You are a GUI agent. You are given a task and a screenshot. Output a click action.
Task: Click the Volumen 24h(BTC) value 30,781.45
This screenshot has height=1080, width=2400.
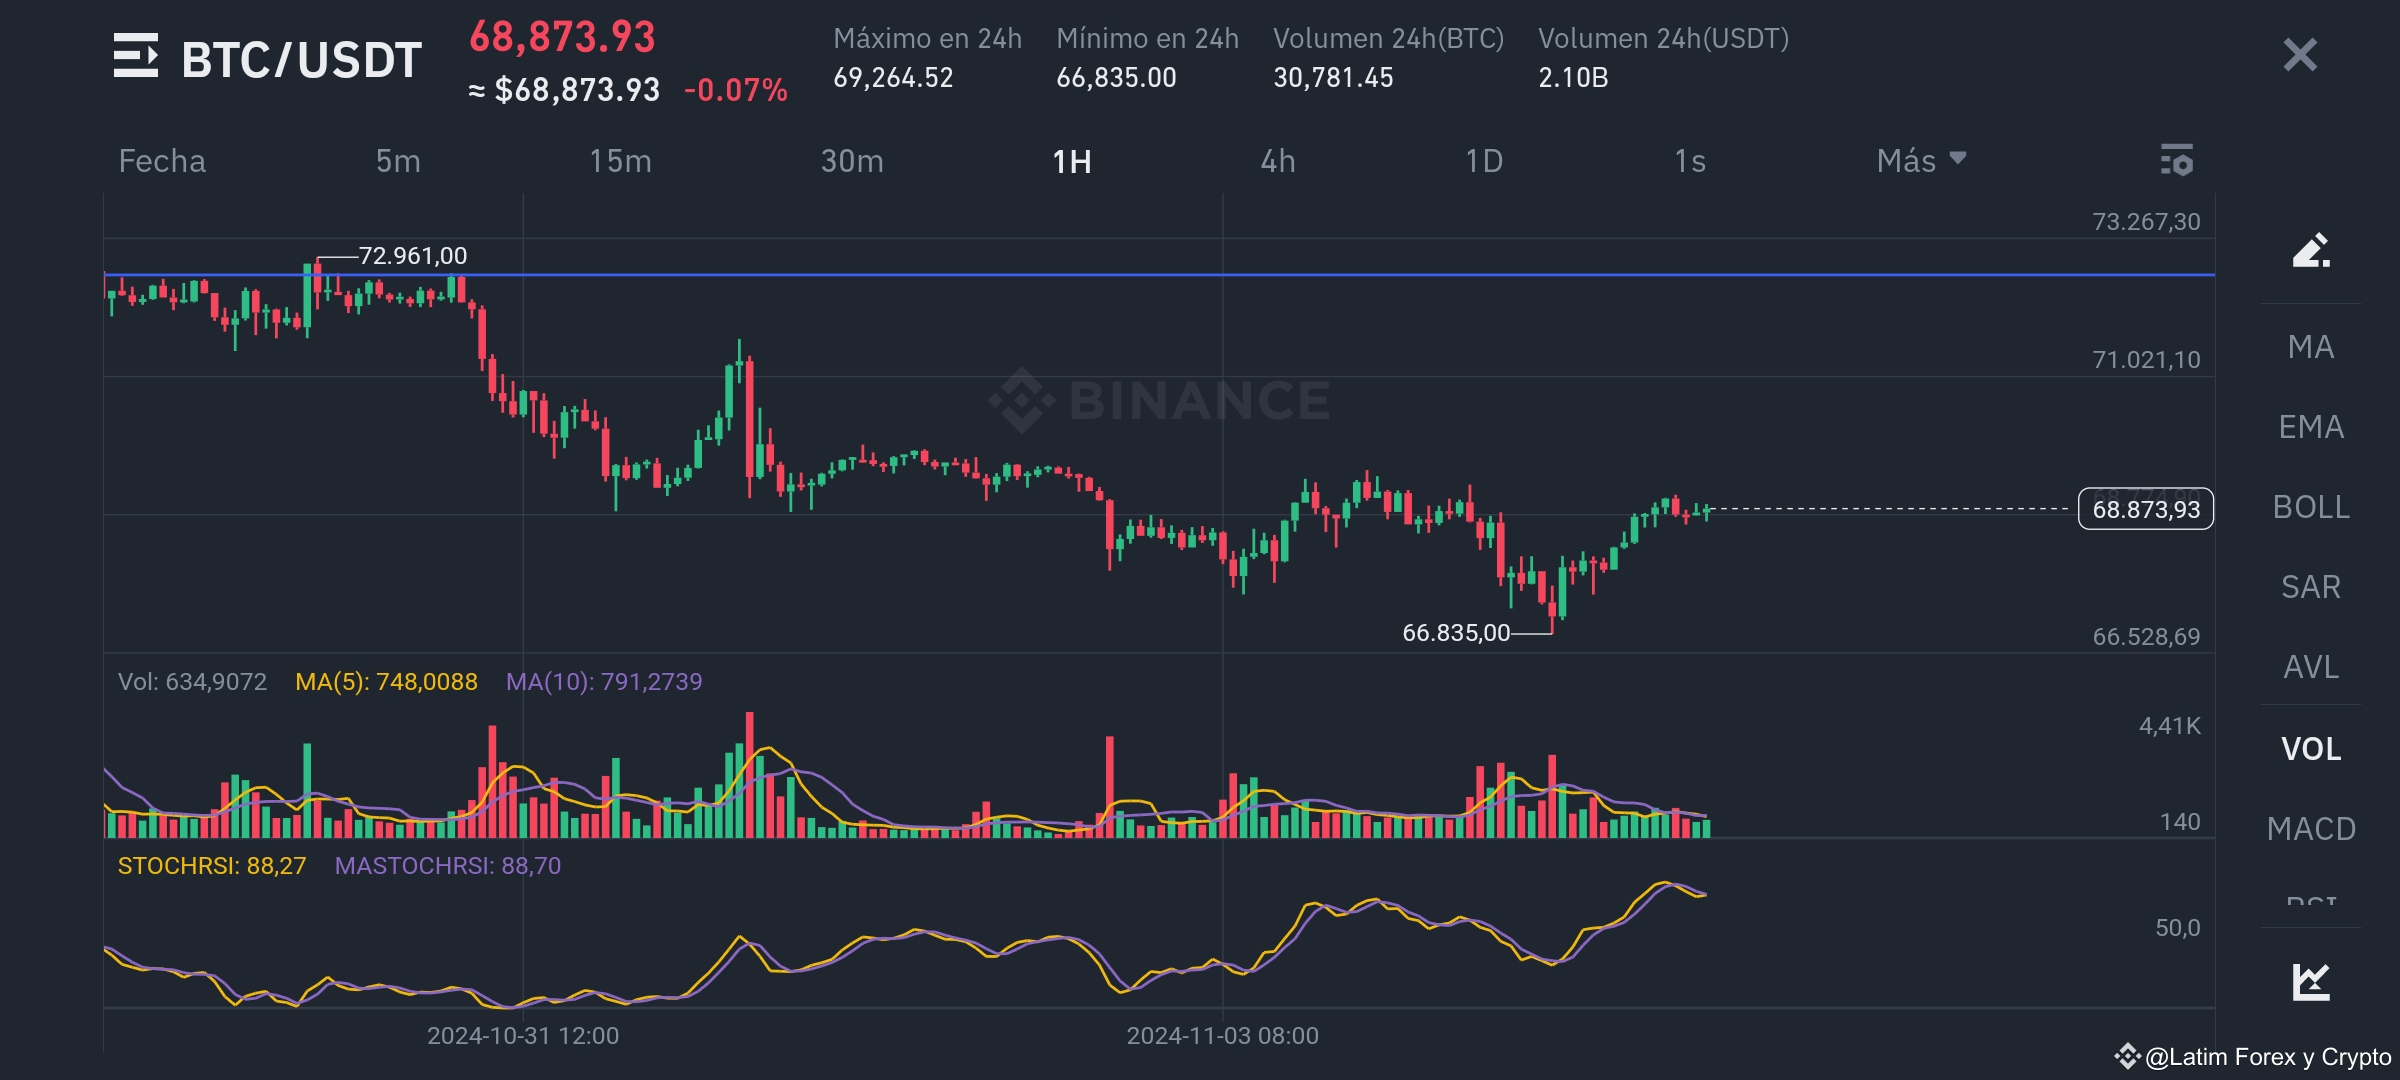coord(1333,78)
